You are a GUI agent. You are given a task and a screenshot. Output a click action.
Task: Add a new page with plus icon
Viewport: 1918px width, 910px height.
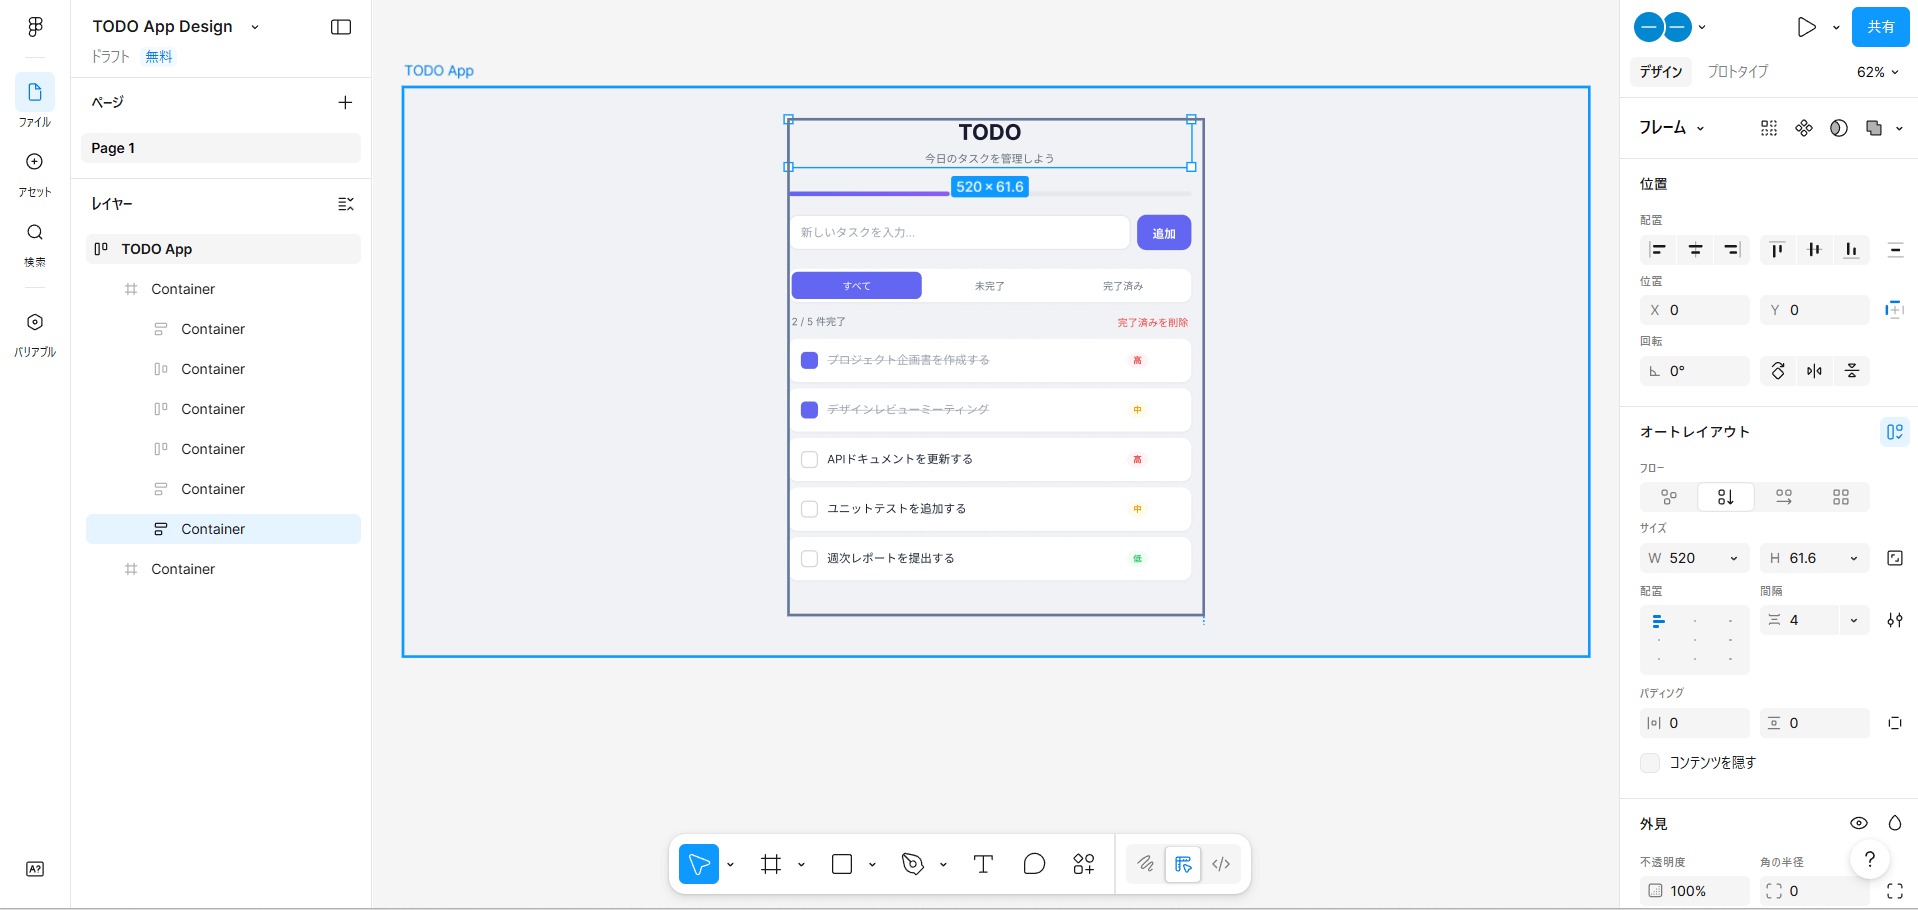click(x=345, y=102)
